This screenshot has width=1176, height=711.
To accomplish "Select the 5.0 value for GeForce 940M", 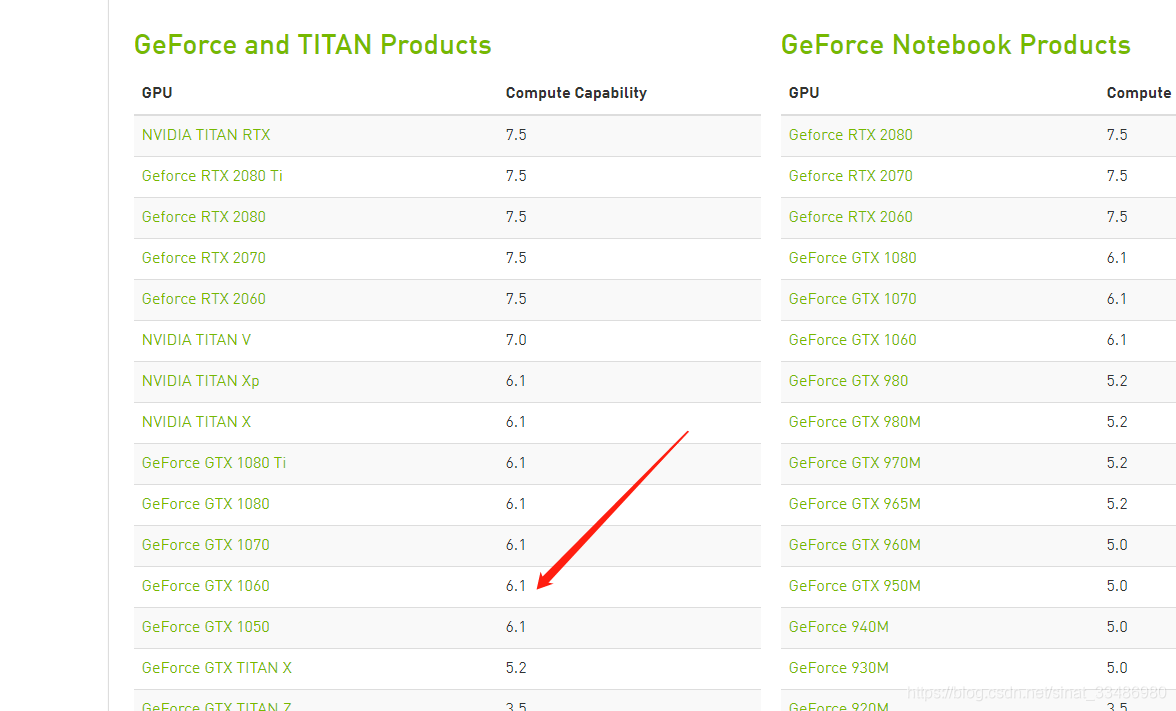I will point(1117,627).
